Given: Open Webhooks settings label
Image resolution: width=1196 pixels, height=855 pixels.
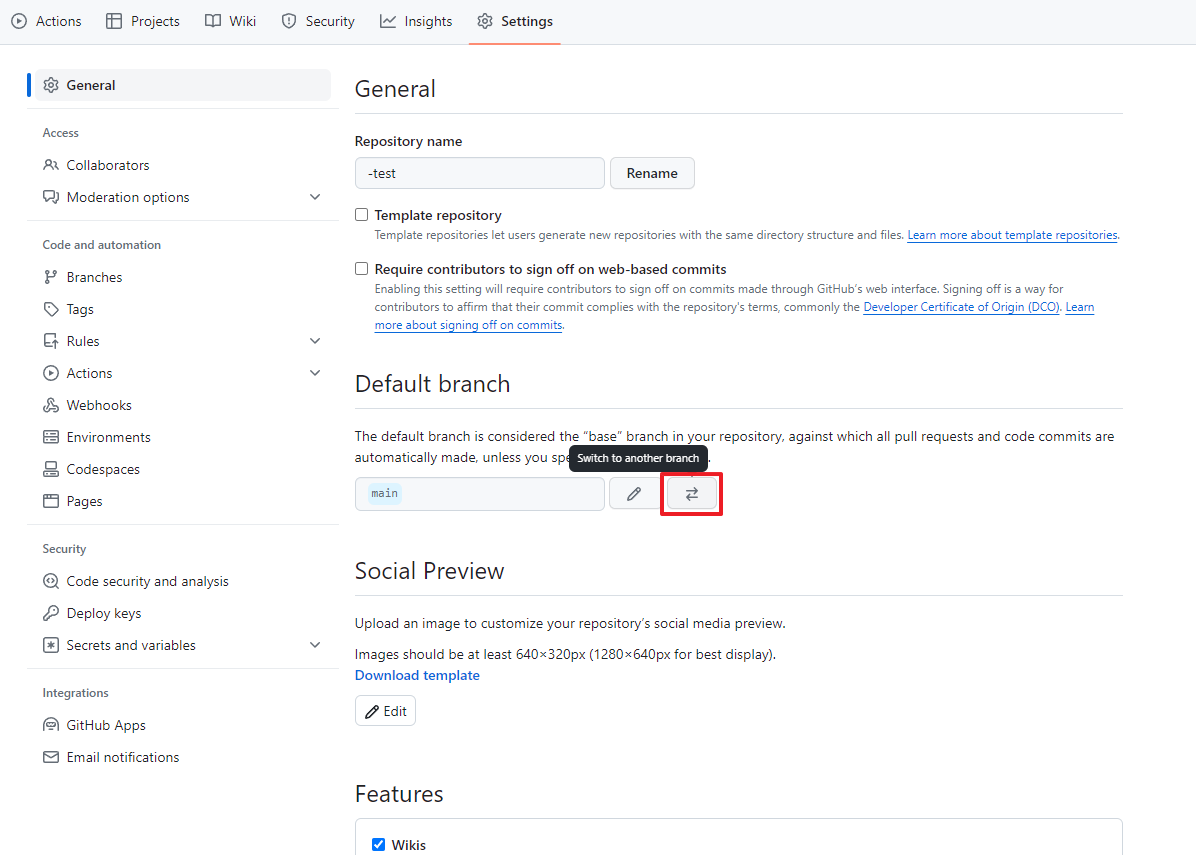Looking at the screenshot, I should point(99,405).
